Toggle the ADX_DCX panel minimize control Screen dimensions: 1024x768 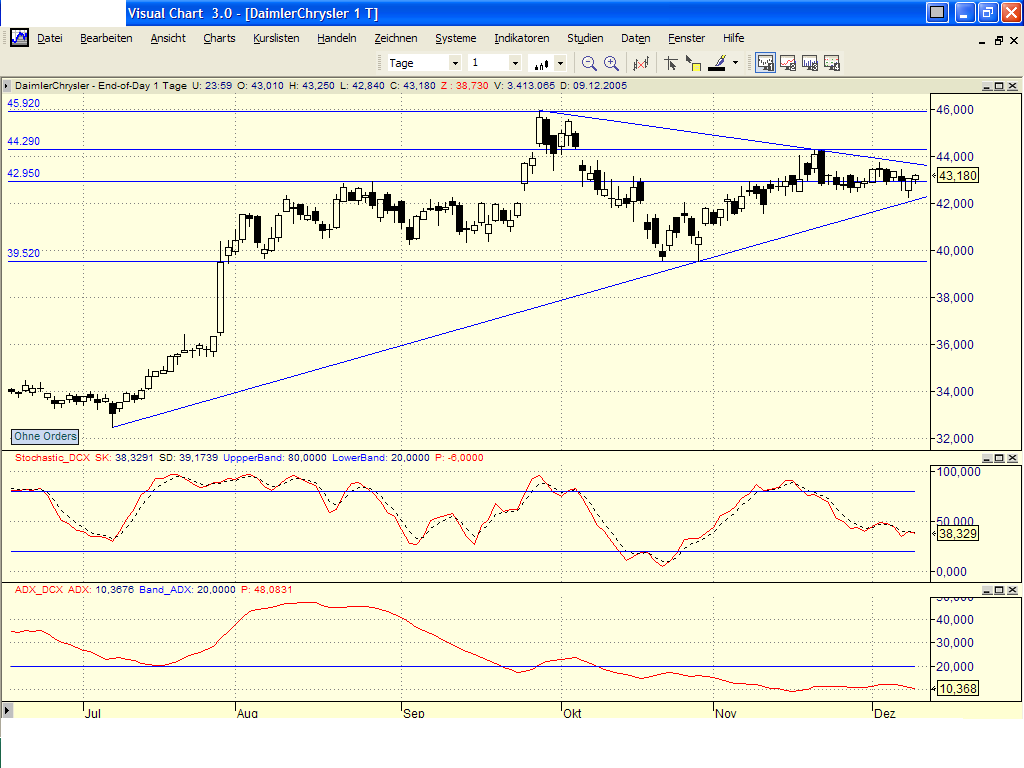pos(985,590)
